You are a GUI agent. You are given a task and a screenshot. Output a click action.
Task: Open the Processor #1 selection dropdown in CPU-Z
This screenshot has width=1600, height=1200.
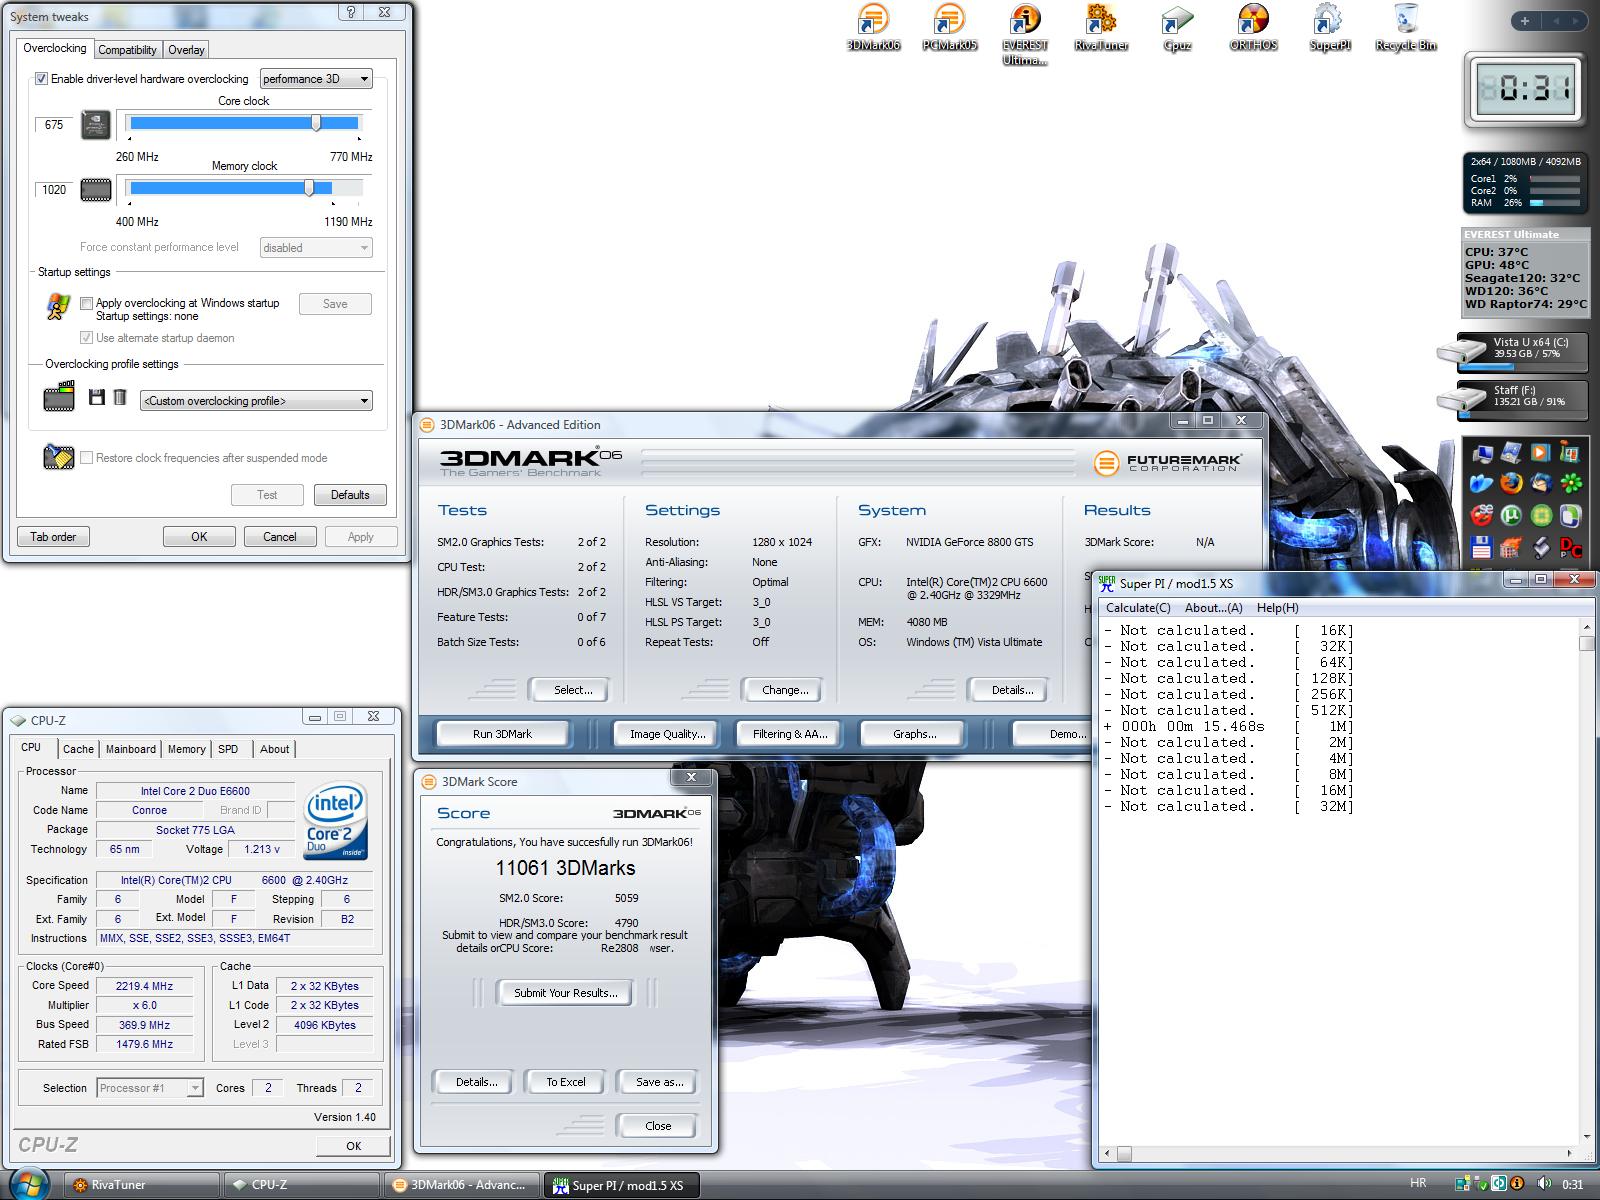point(150,1088)
